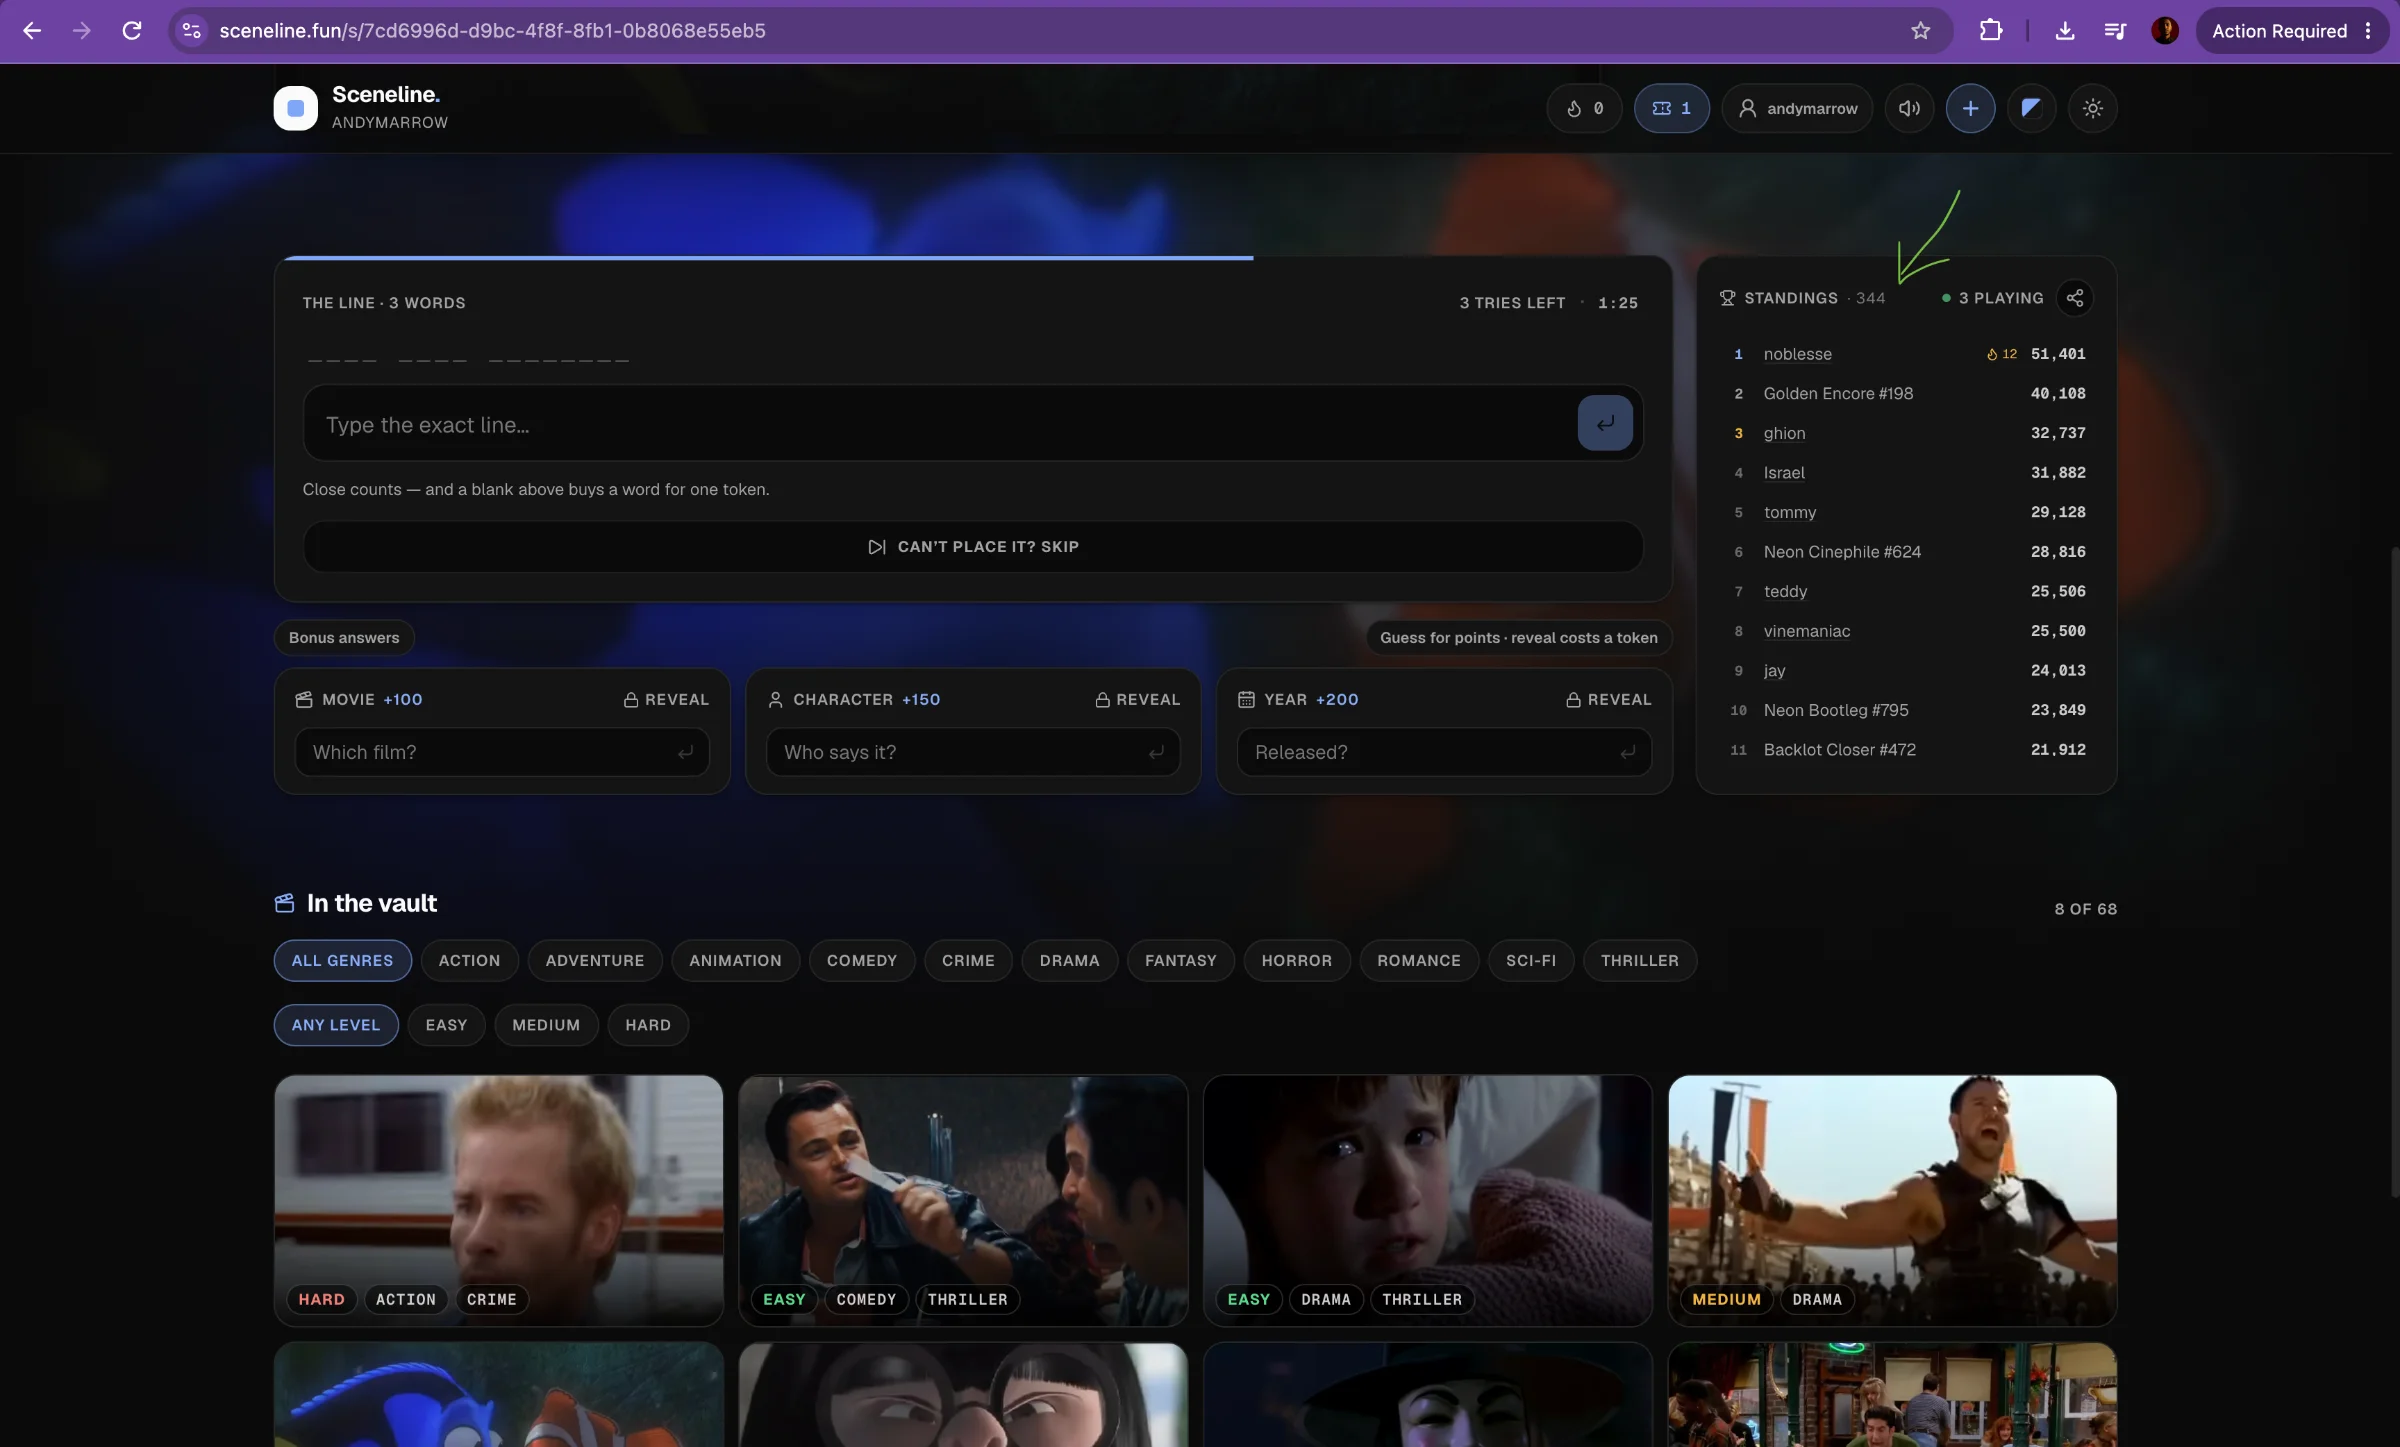Click the Which film? input
Screen dimensions: 2400x1447
tap(502, 752)
